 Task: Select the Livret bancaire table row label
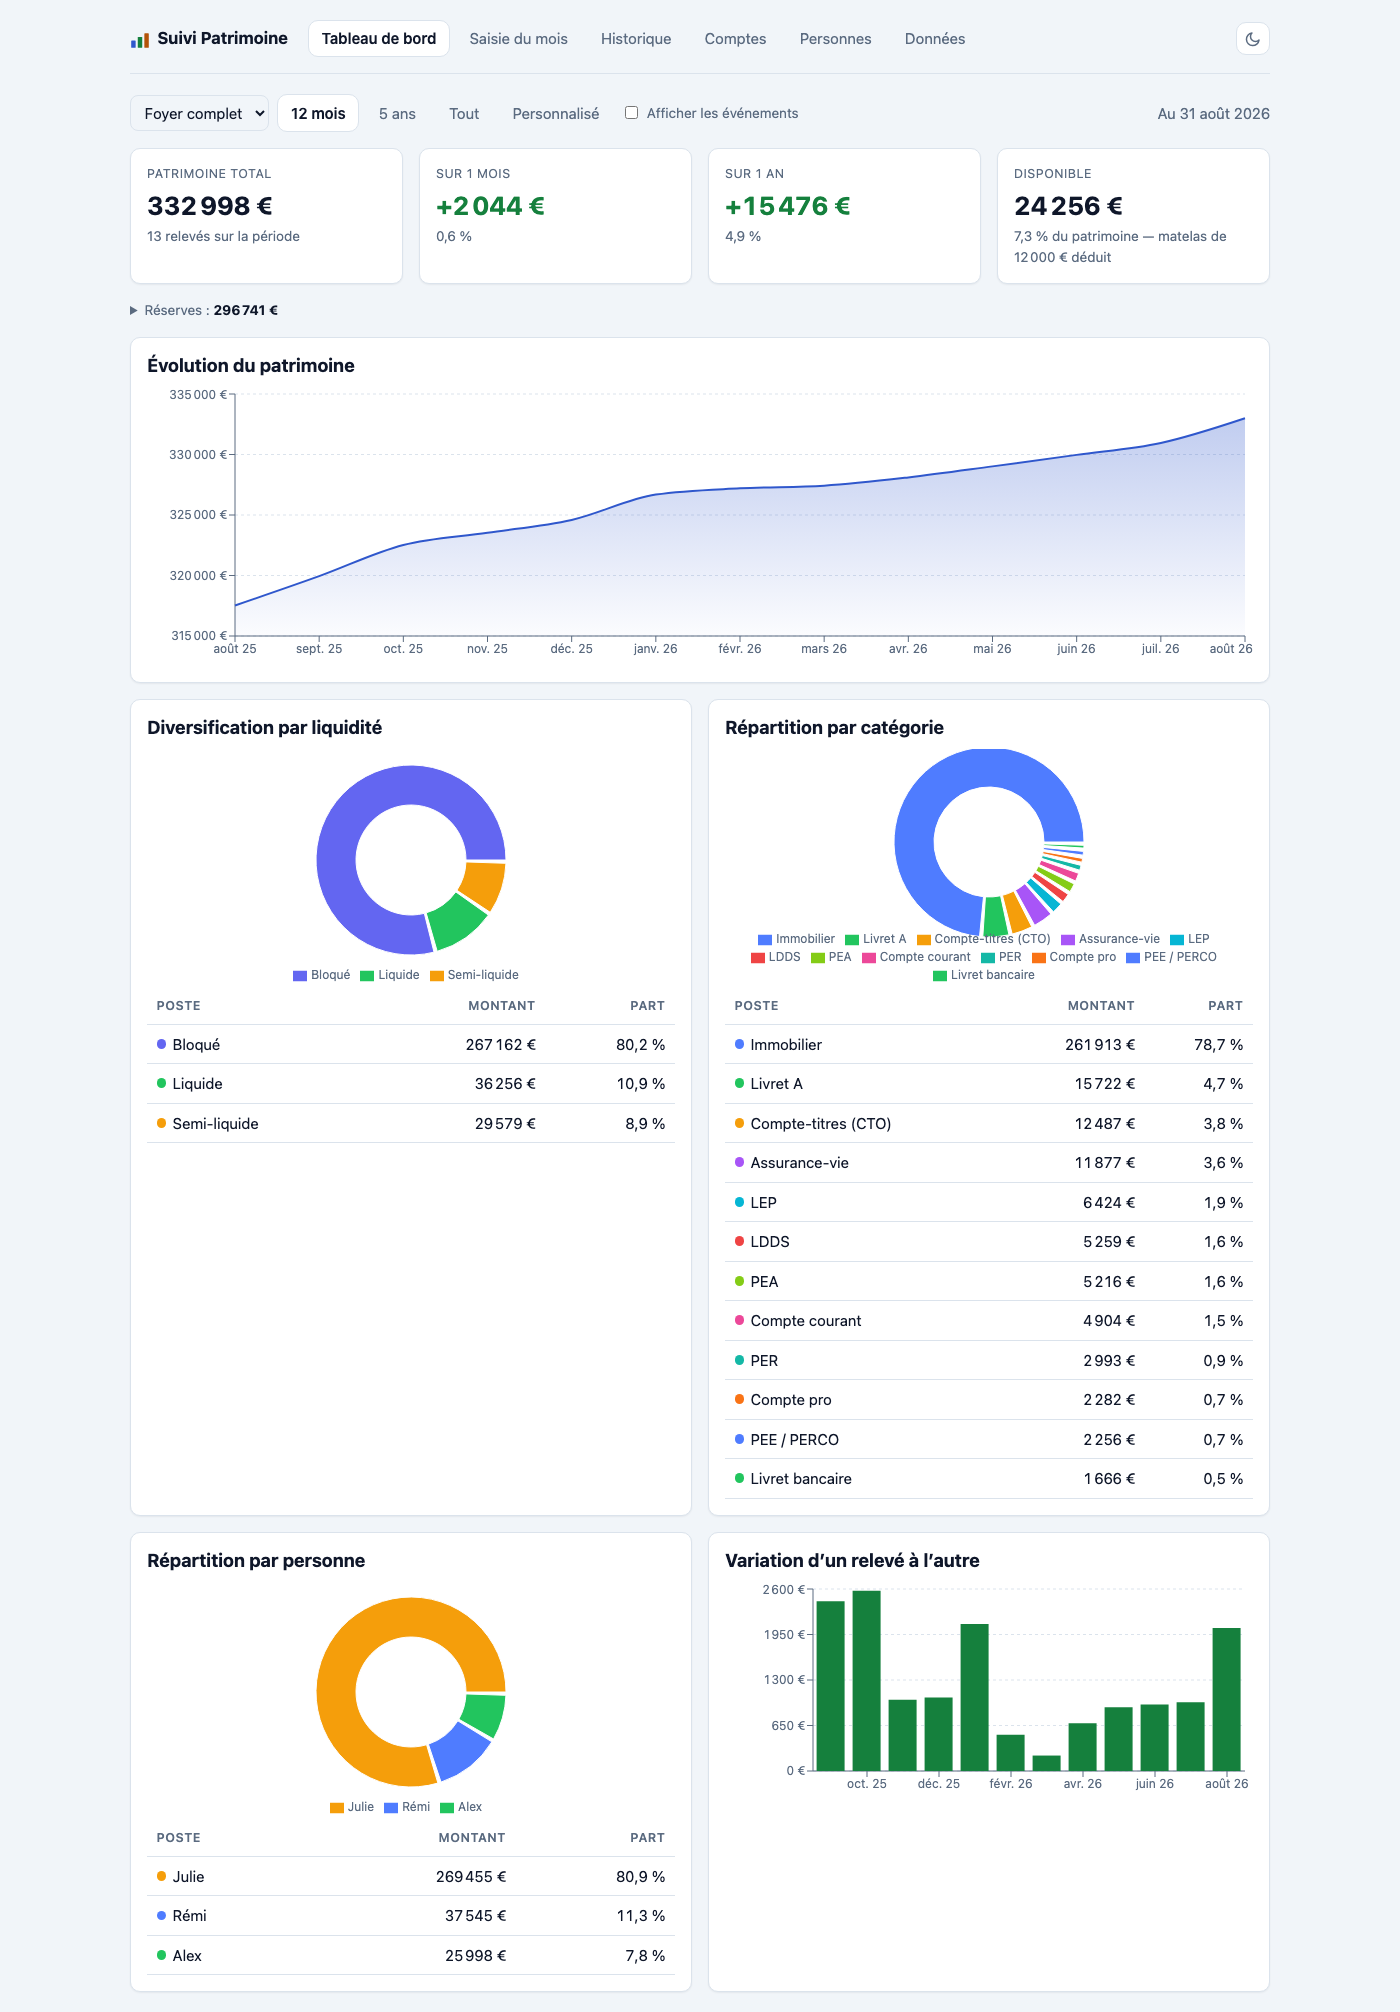pos(801,1479)
